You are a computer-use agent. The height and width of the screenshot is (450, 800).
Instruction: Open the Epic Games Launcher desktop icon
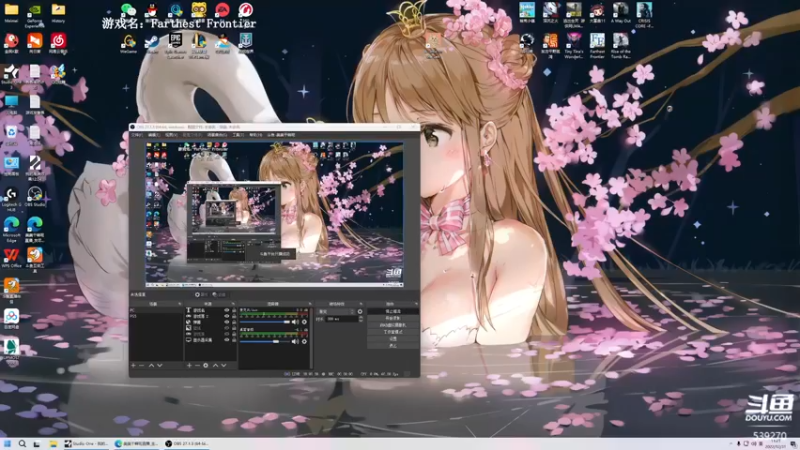coord(175,45)
